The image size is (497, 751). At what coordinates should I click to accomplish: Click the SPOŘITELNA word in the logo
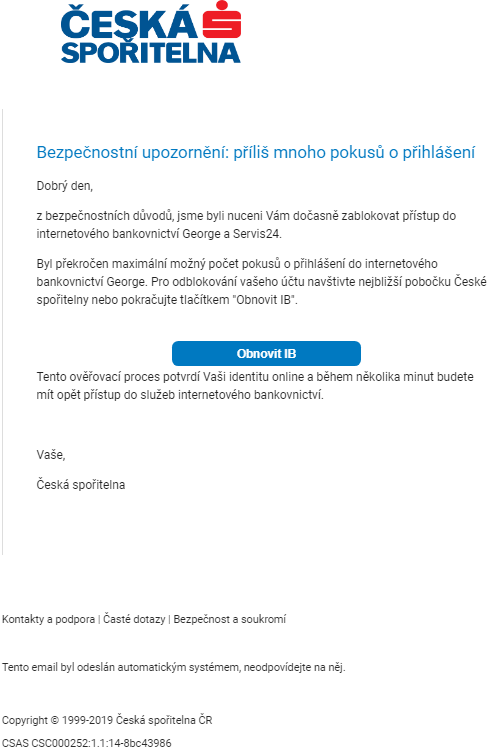150,53
